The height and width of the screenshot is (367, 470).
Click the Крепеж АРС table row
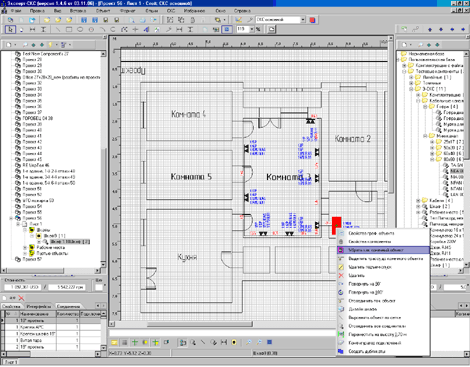pyautogui.click(x=51, y=327)
